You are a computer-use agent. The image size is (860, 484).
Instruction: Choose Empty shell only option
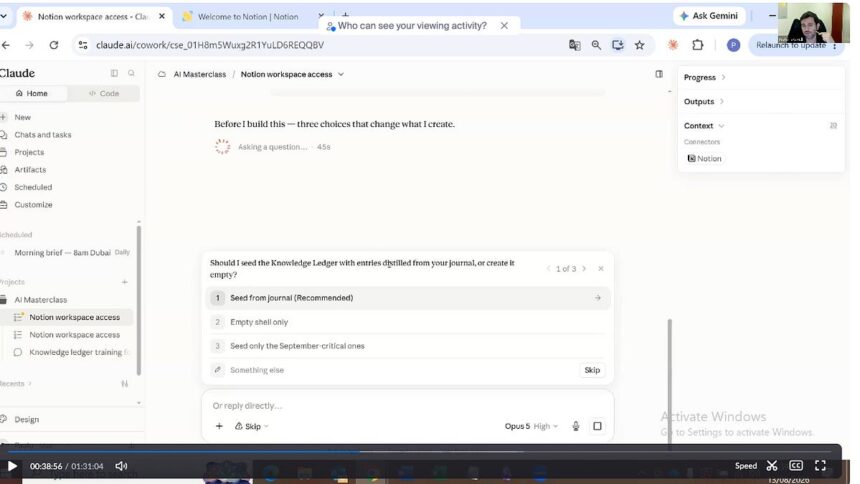click(408, 322)
